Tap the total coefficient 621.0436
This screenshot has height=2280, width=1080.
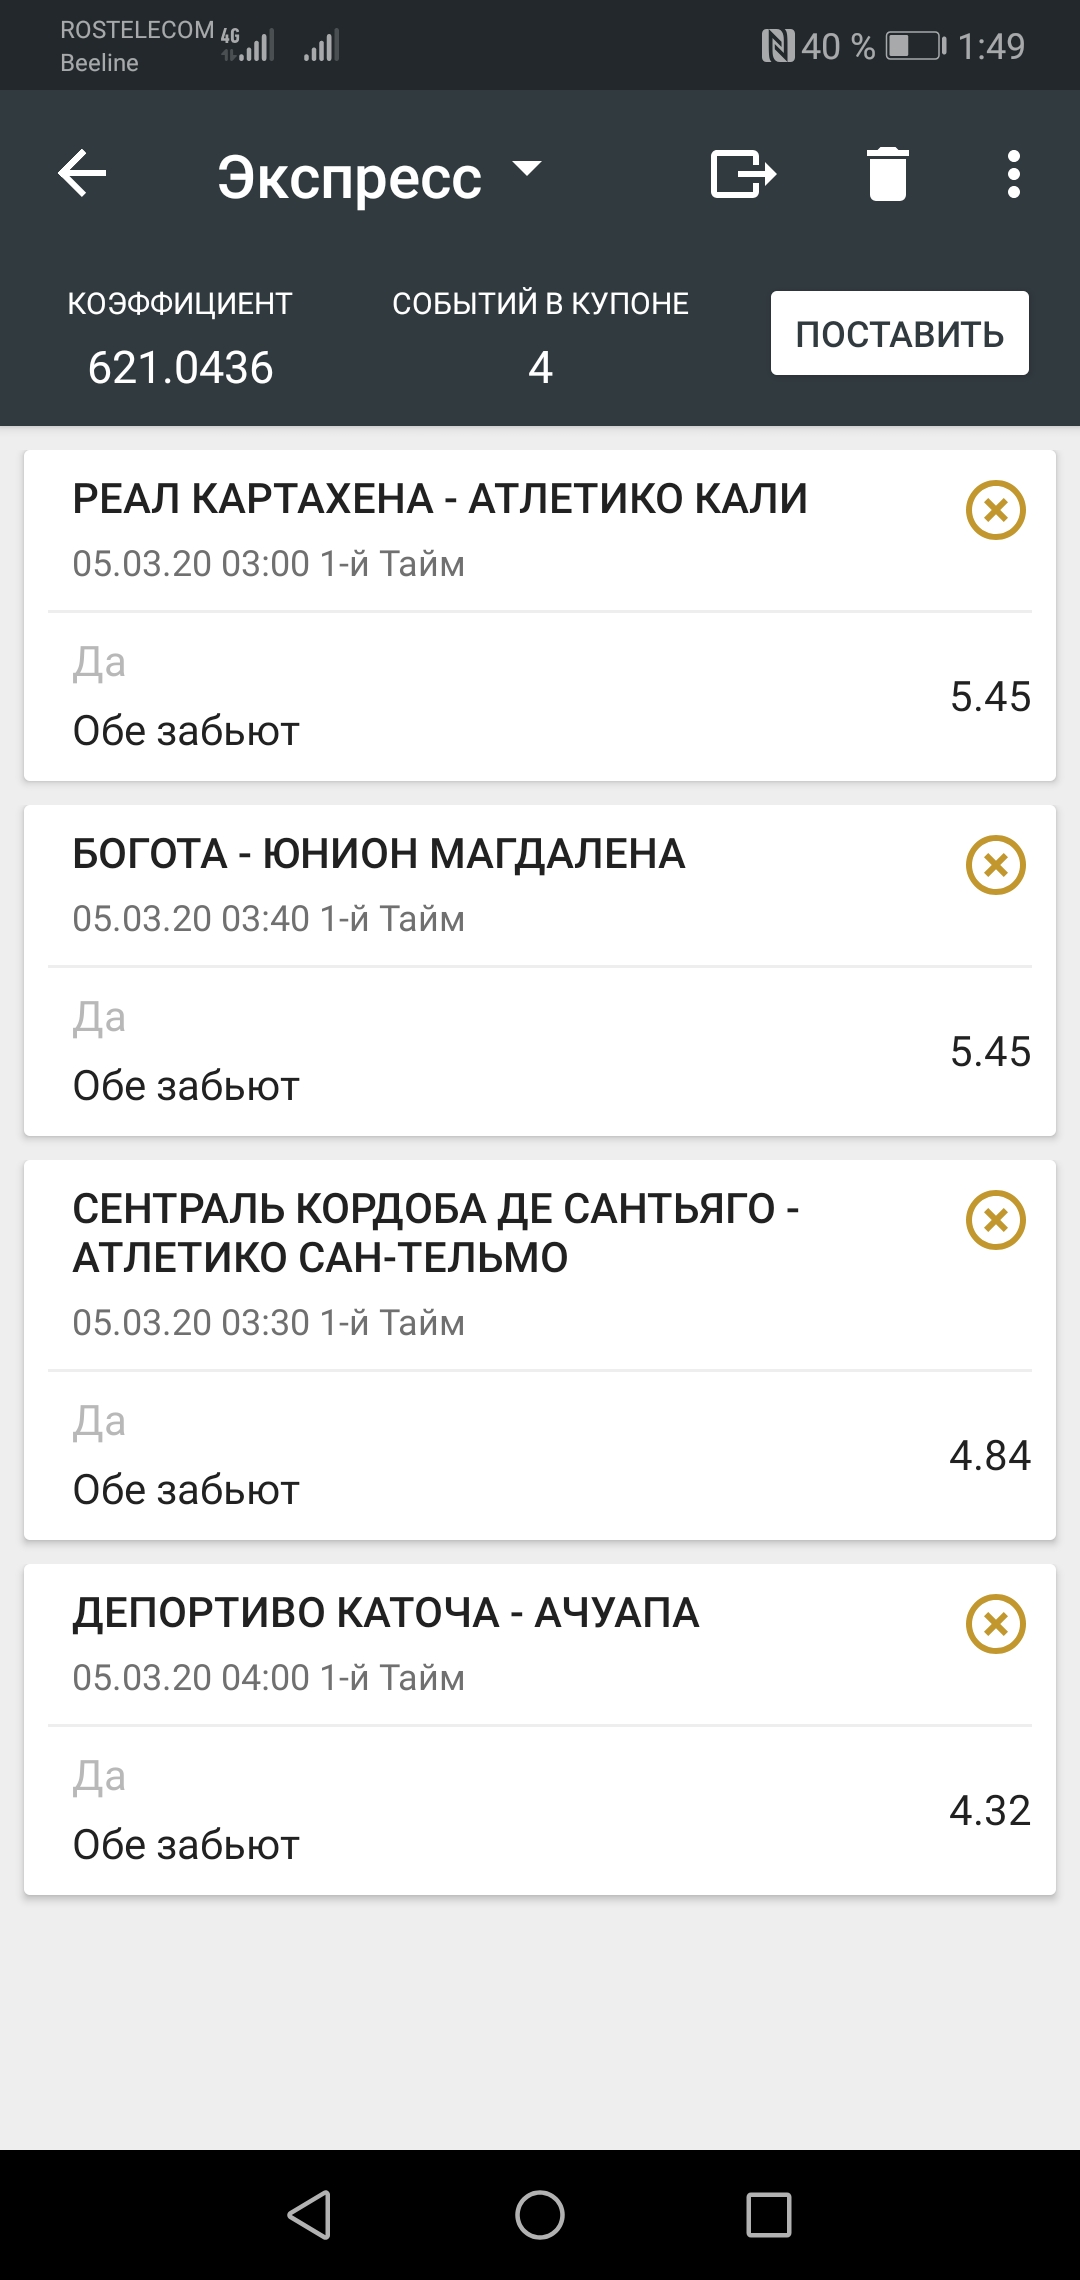(180, 368)
